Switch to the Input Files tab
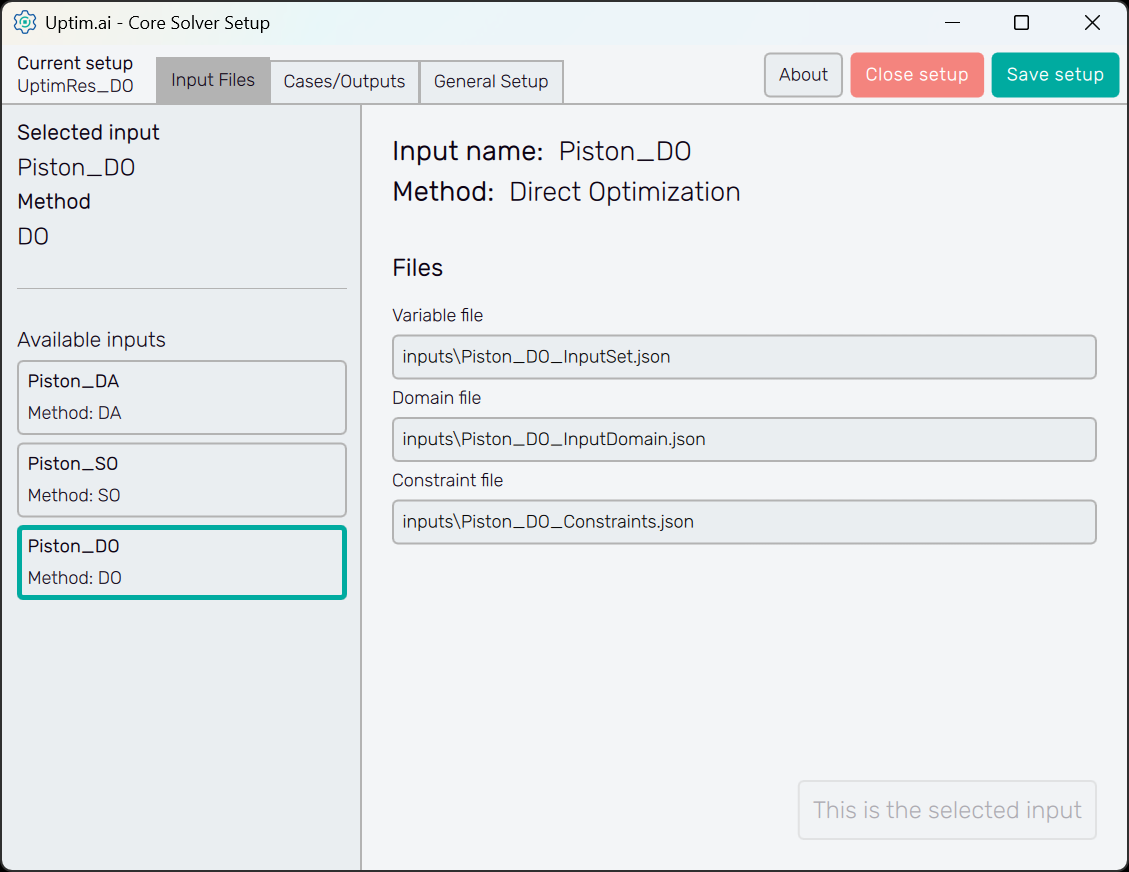Image resolution: width=1129 pixels, height=872 pixels. pyautogui.click(x=213, y=80)
